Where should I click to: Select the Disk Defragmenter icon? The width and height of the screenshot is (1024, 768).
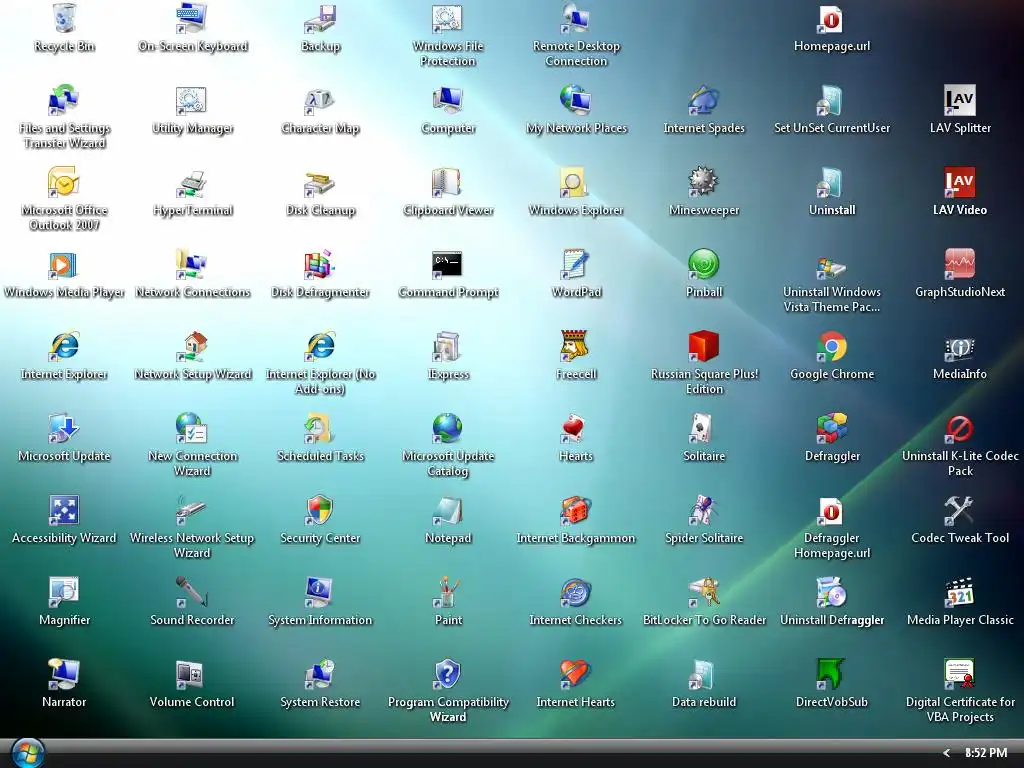pyautogui.click(x=320, y=264)
